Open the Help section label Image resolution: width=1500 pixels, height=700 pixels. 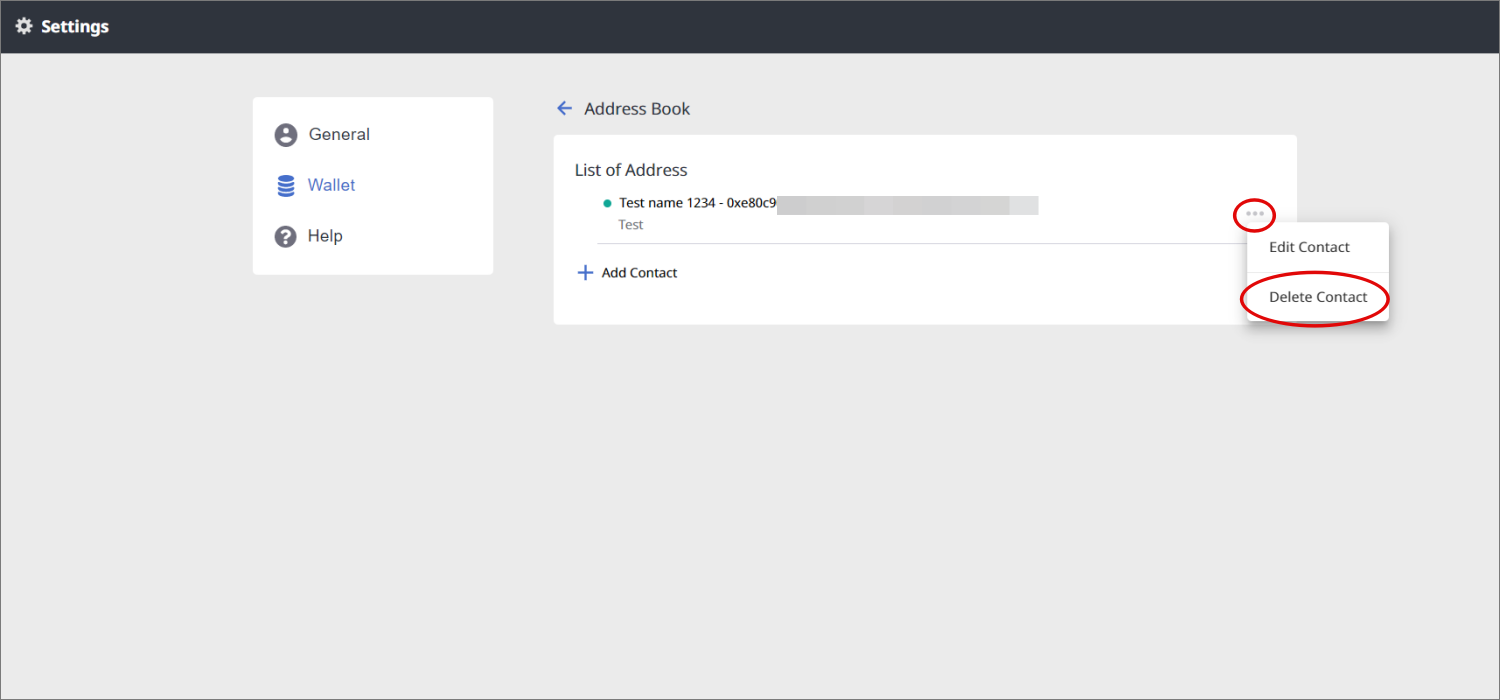tap(325, 237)
